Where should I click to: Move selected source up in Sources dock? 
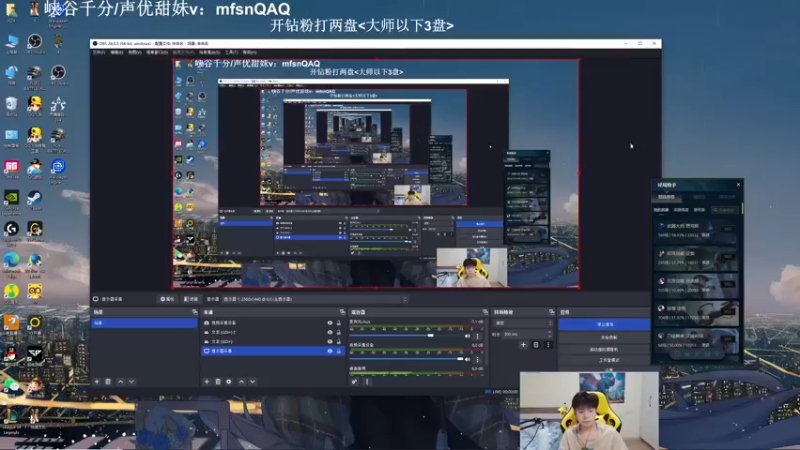click(x=241, y=382)
